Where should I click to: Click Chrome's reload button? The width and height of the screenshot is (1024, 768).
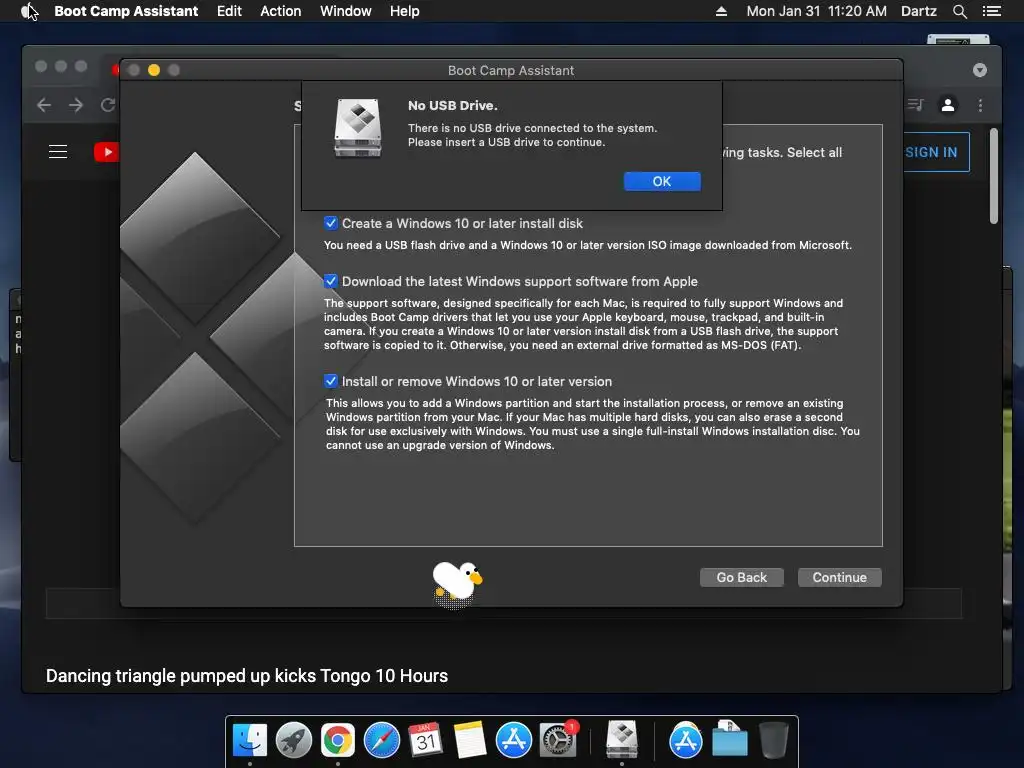(x=108, y=105)
